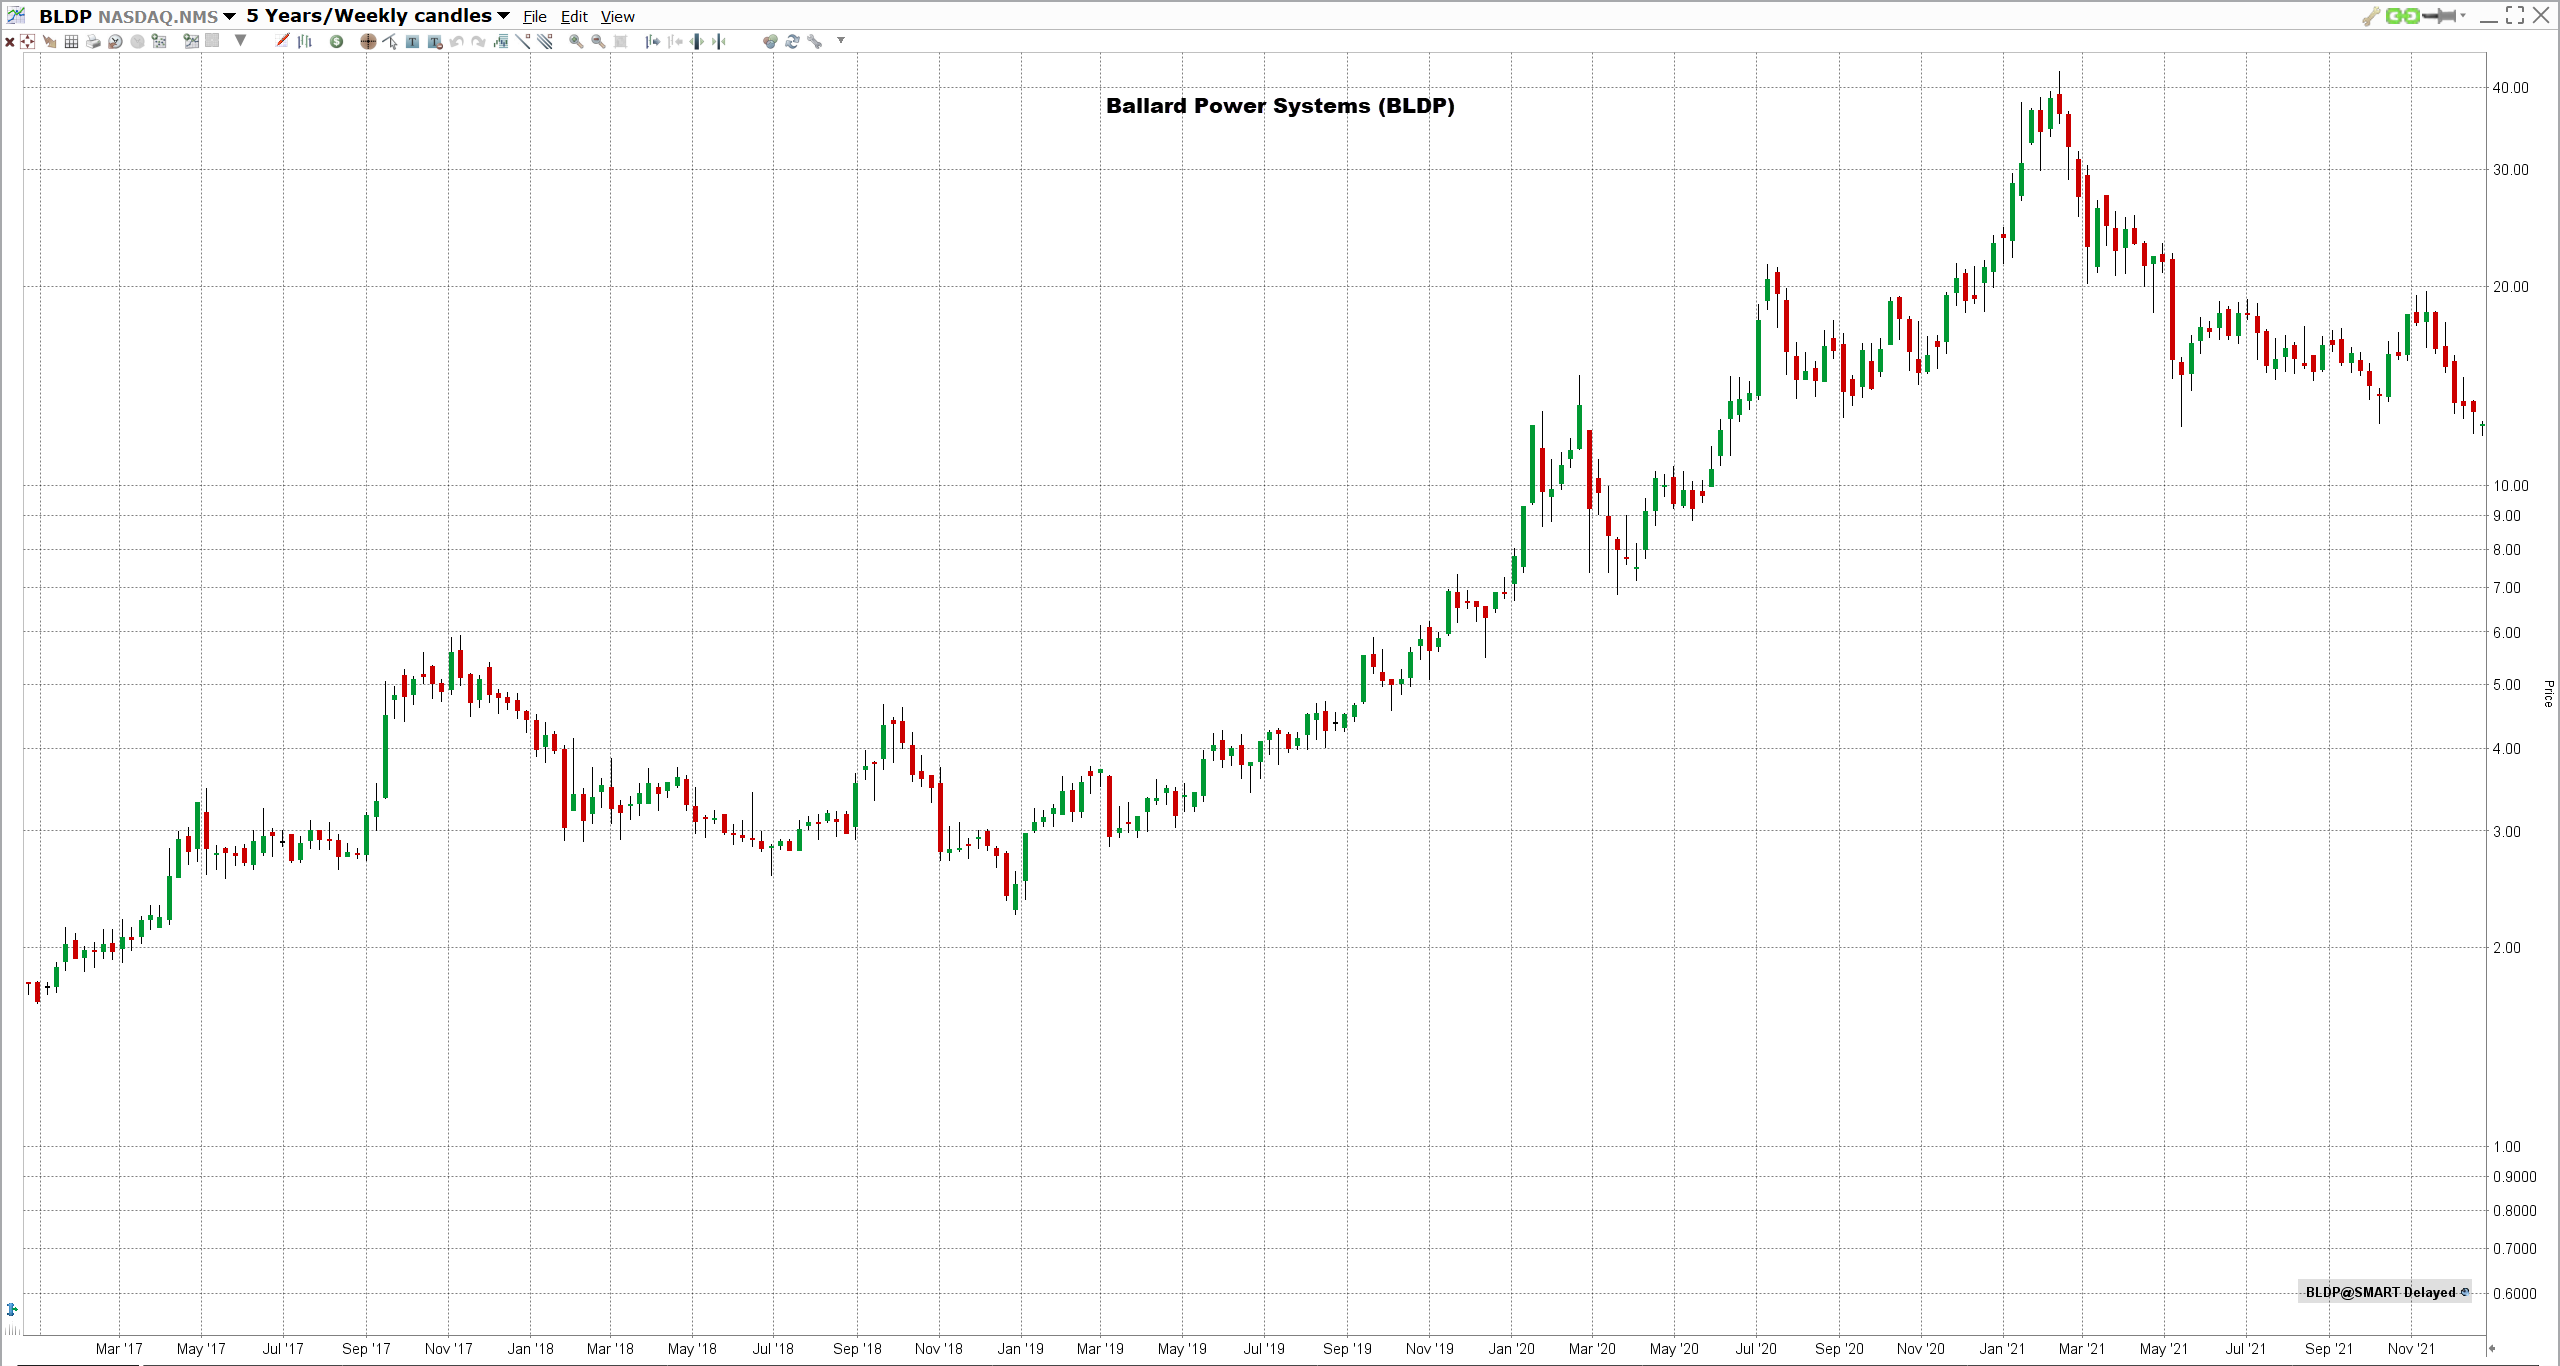Image resolution: width=2560 pixels, height=1366 pixels.
Task: Click the 20.00 price axis label
Action: tap(2510, 287)
